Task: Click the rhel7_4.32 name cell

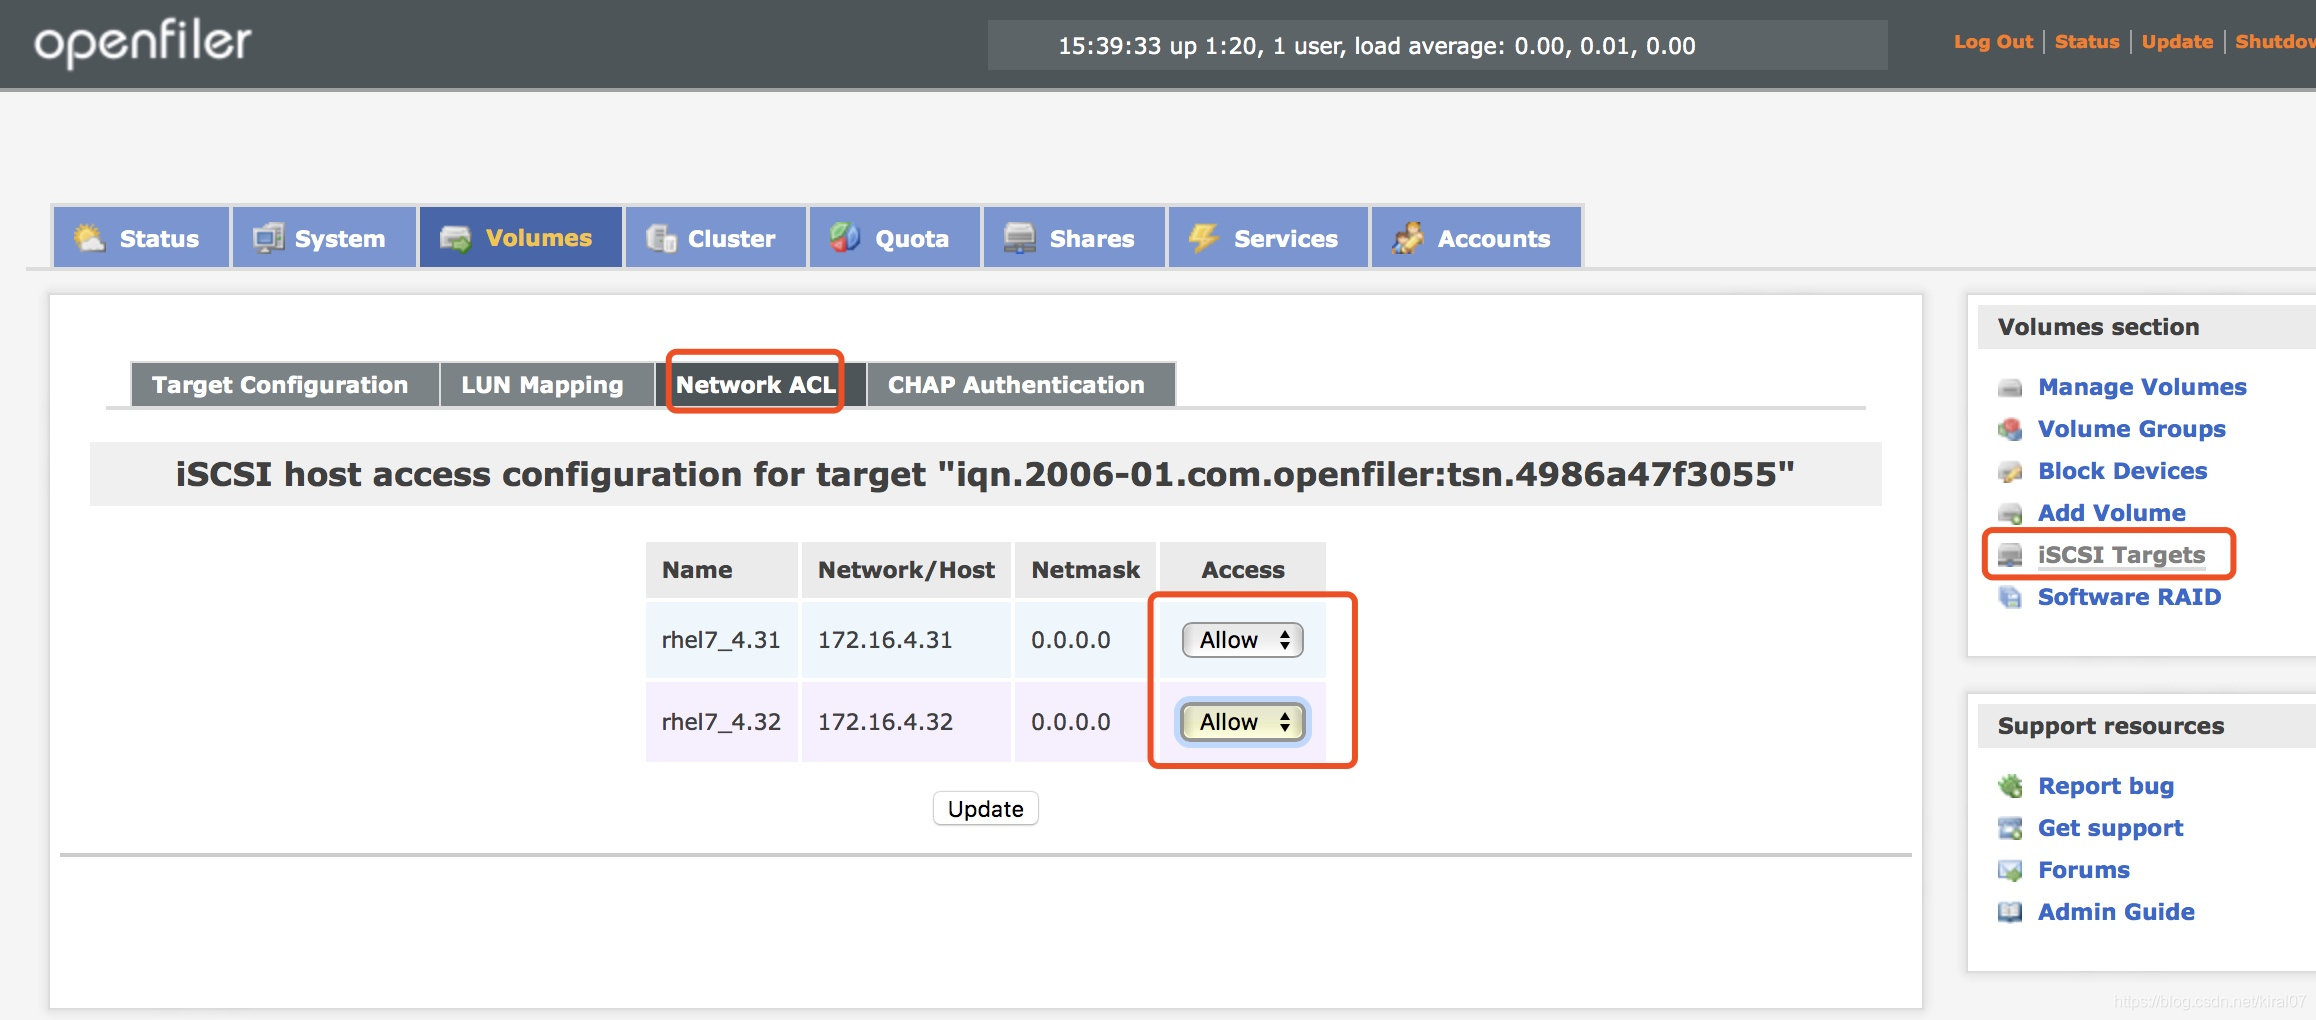Action: pyautogui.click(x=721, y=722)
